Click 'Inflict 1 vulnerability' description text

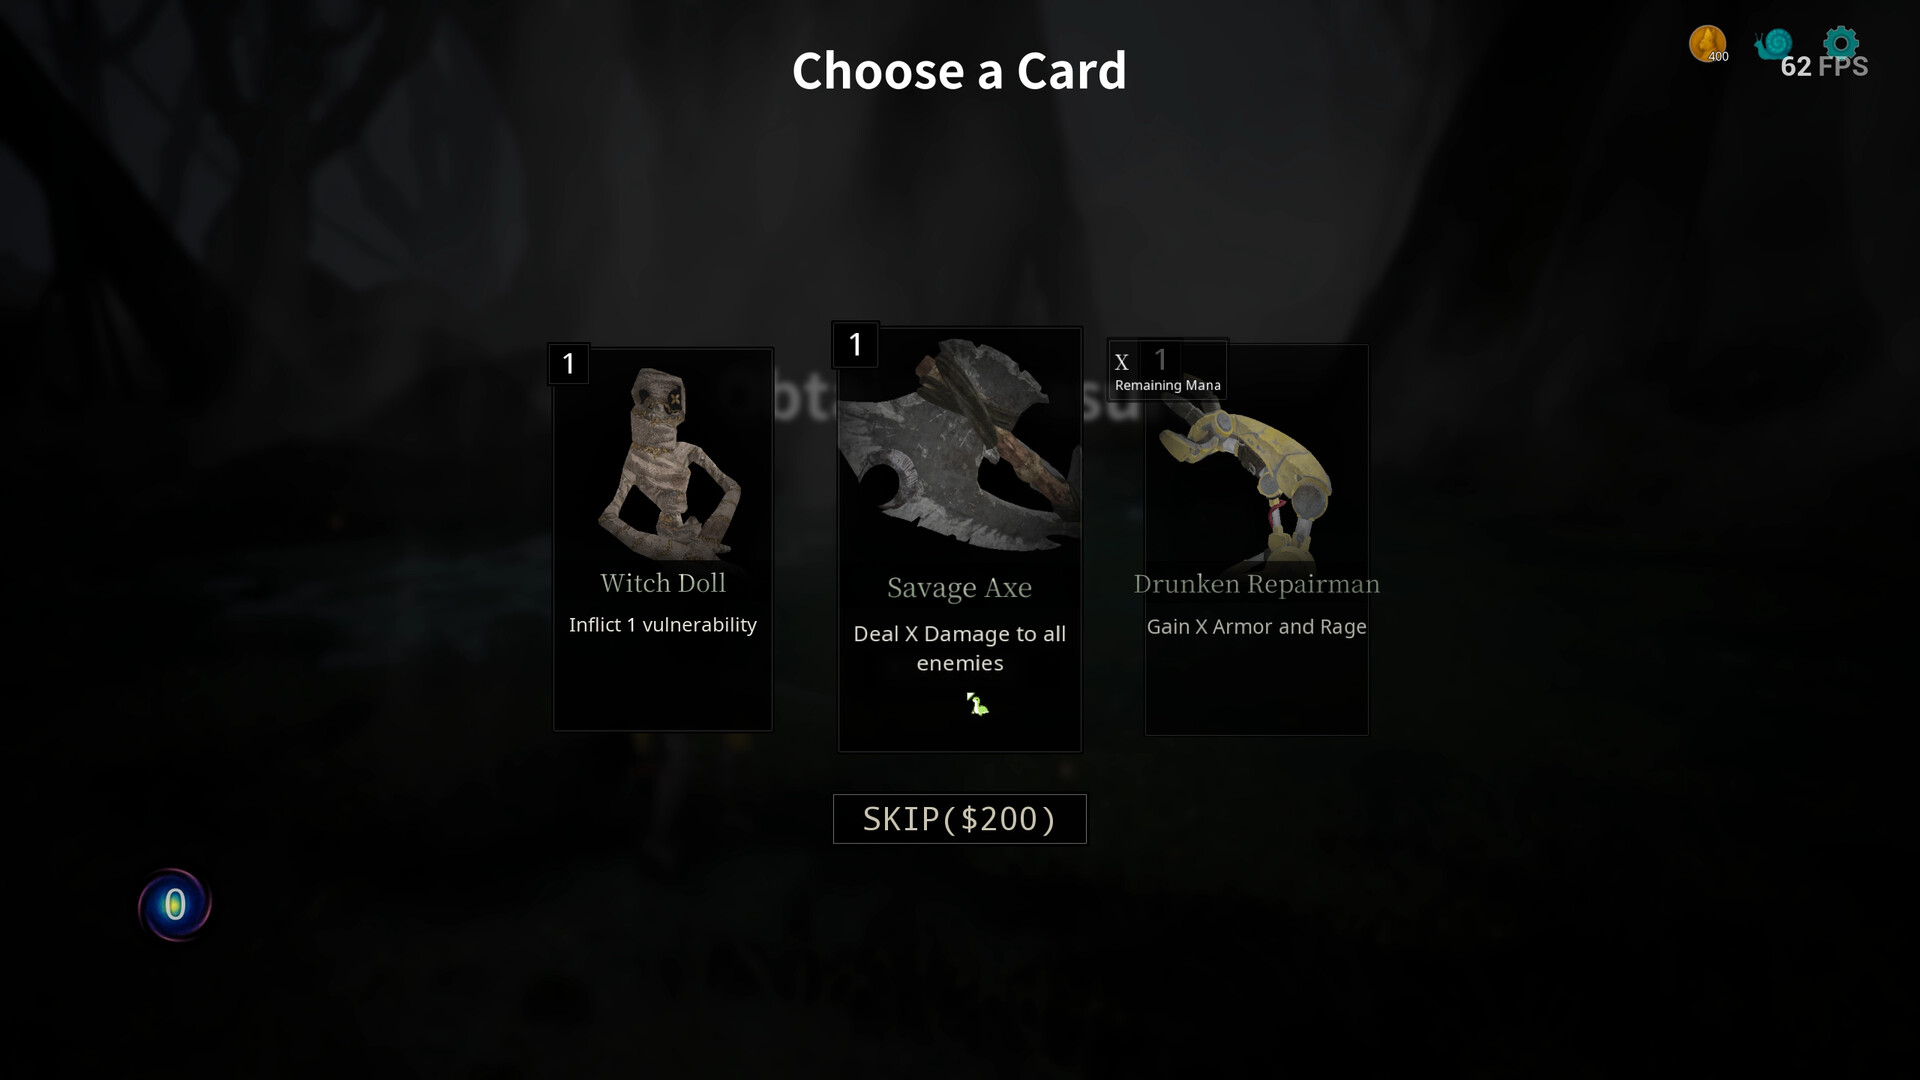[663, 625]
